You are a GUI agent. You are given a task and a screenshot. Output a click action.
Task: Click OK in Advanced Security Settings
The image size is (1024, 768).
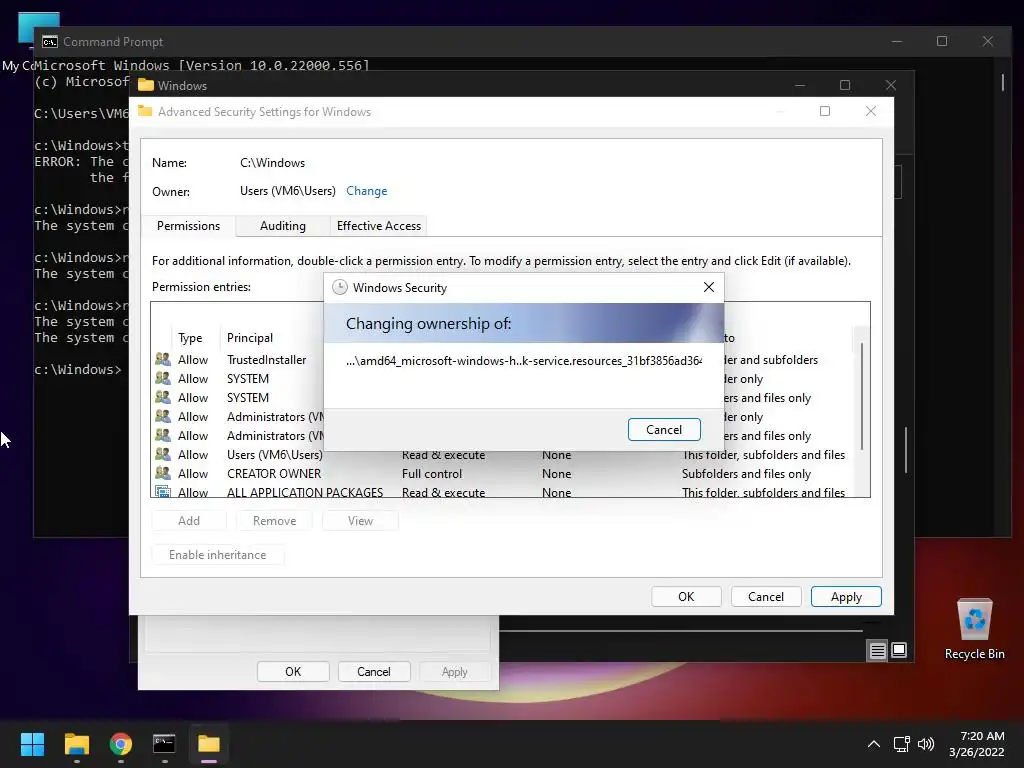click(686, 597)
